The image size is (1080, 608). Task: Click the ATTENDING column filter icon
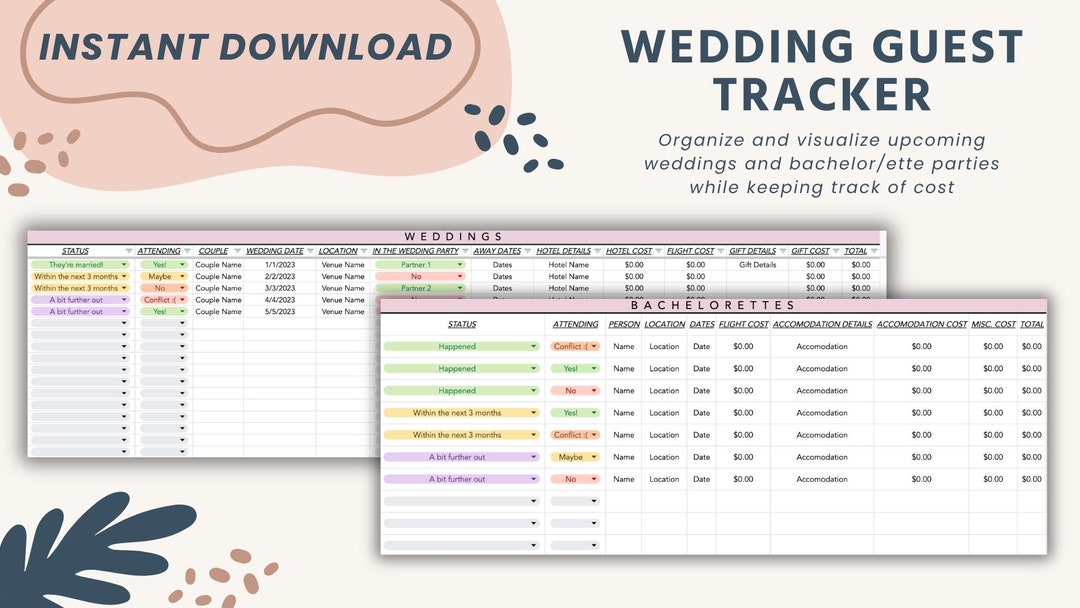coord(186,250)
